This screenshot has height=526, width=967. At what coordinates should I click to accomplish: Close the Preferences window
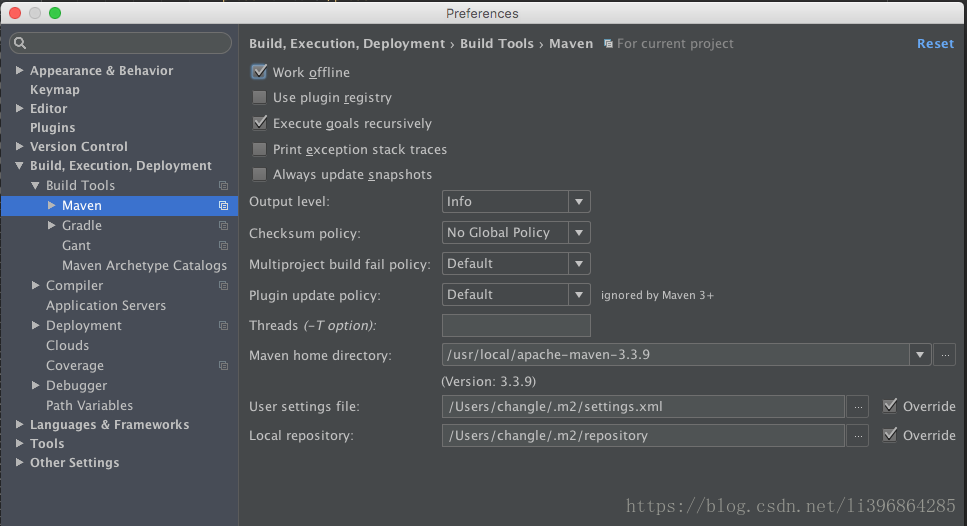tap(15, 13)
